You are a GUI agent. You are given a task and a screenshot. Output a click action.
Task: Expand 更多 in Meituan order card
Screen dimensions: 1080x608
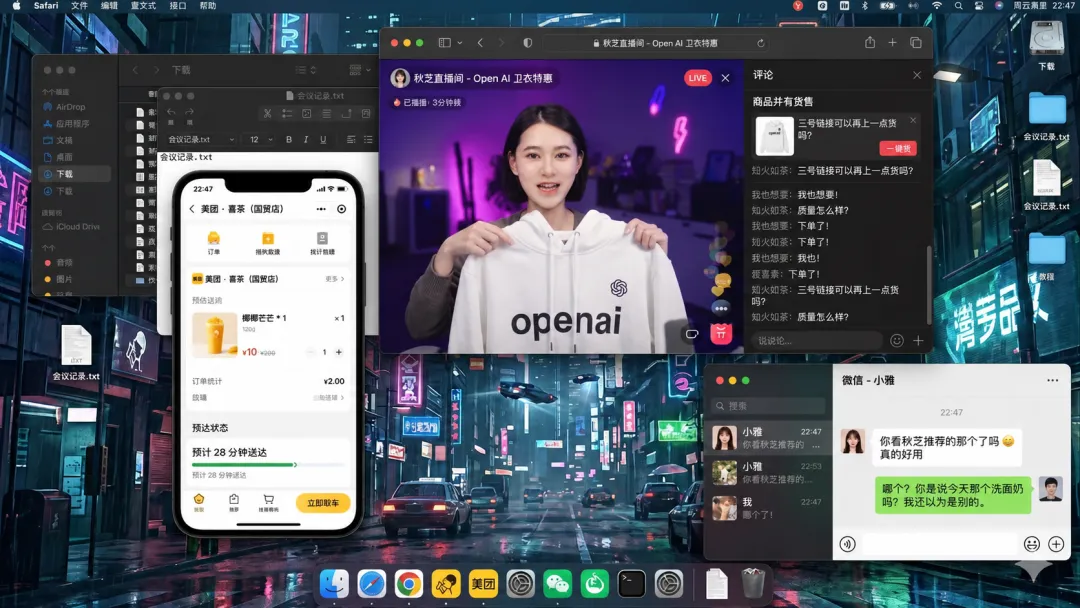(335, 279)
